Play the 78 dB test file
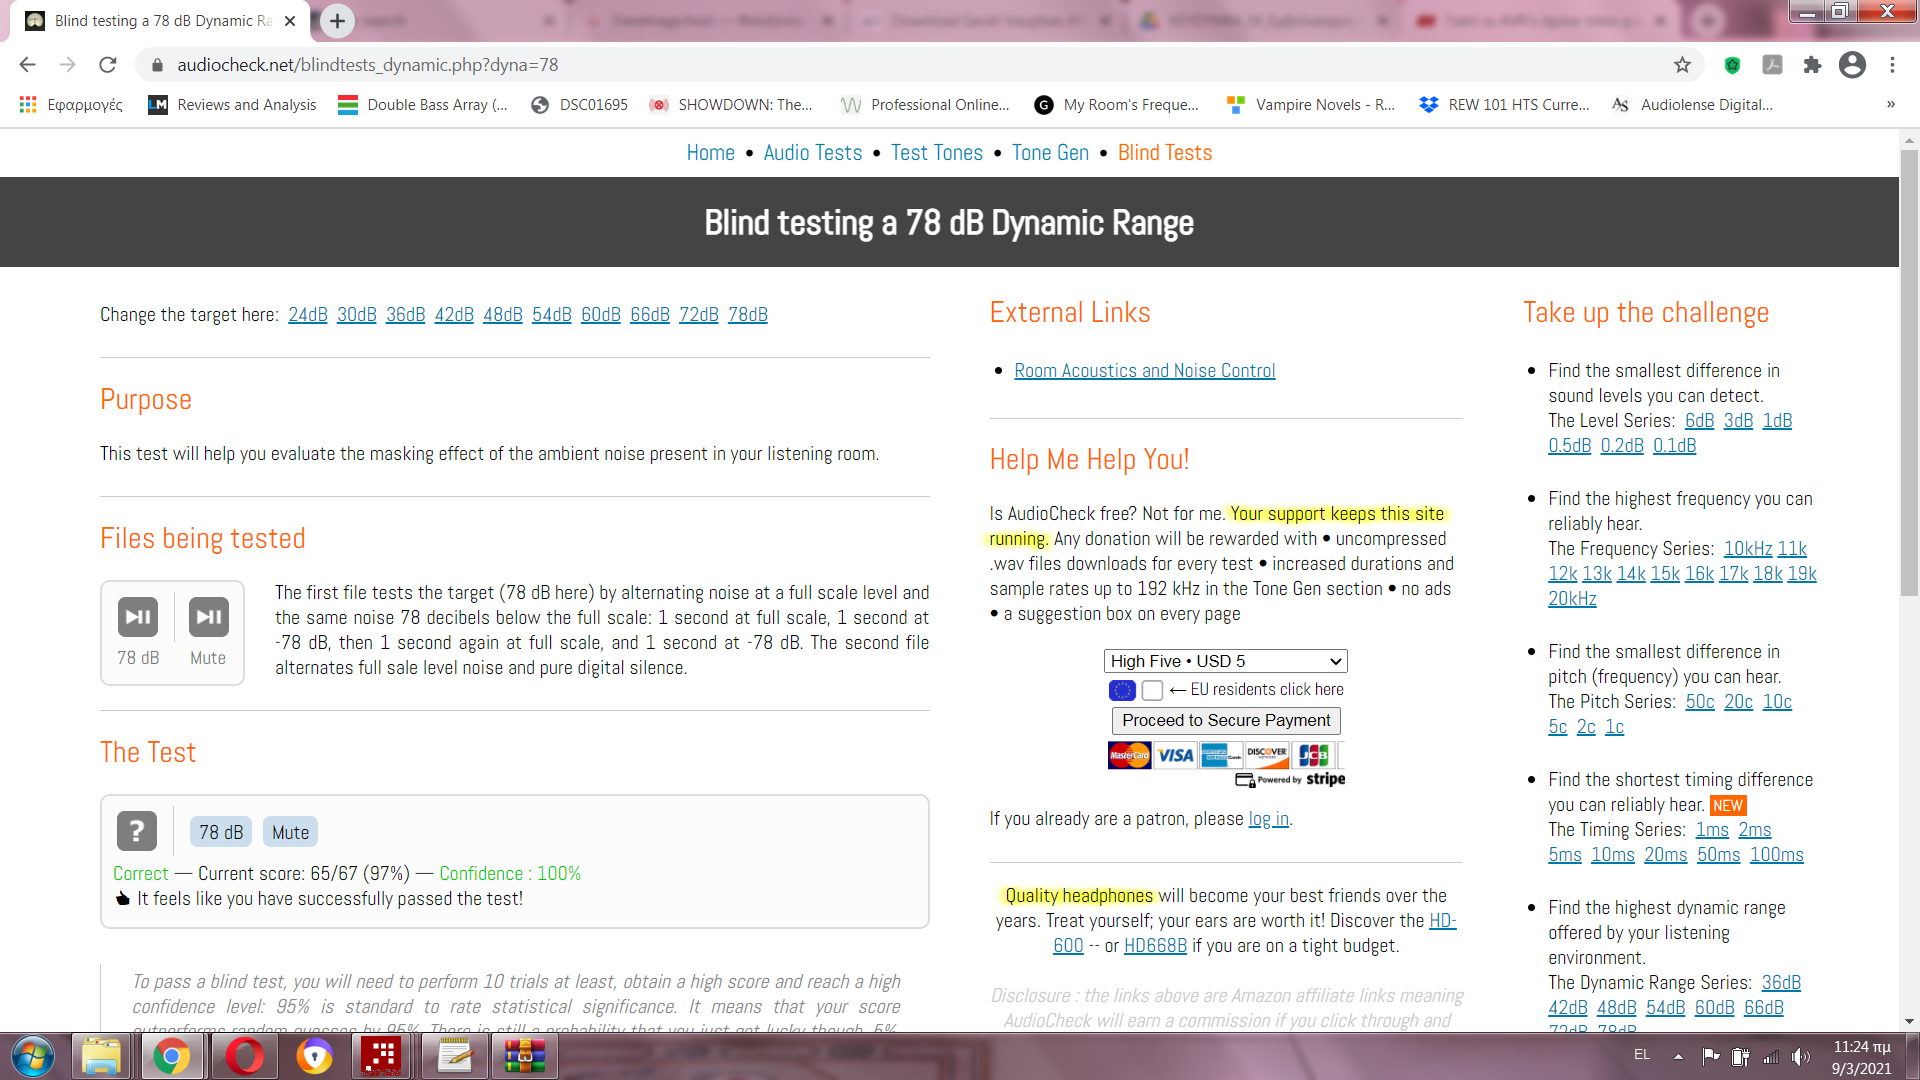 pyautogui.click(x=138, y=617)
